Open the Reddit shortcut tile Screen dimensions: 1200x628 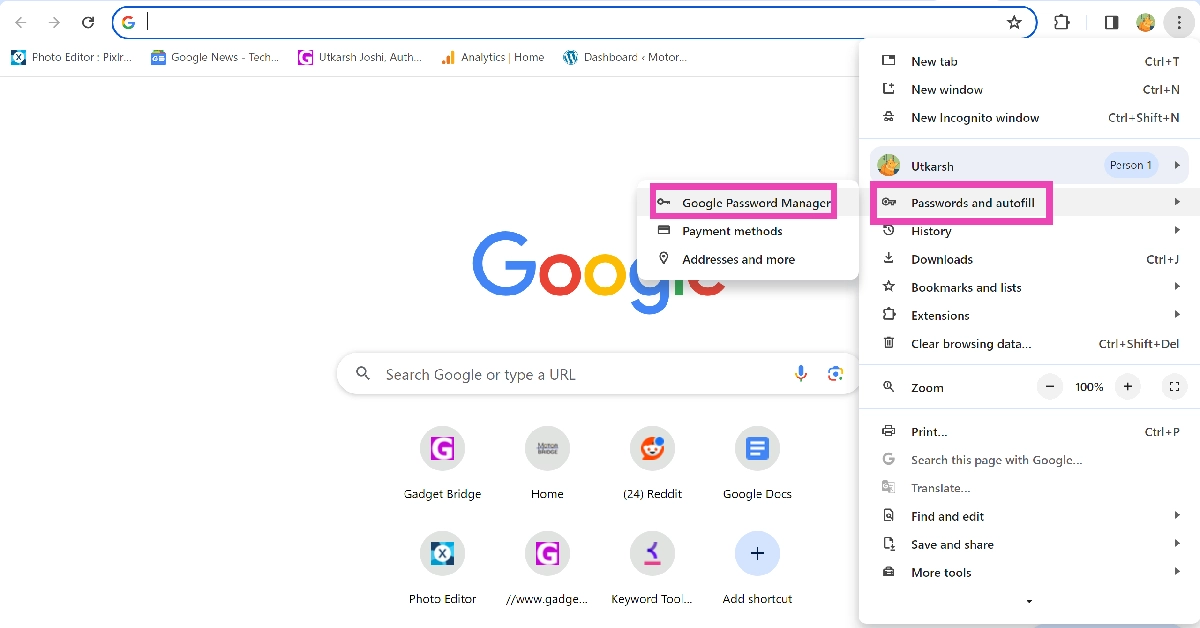tap(652, 449)
